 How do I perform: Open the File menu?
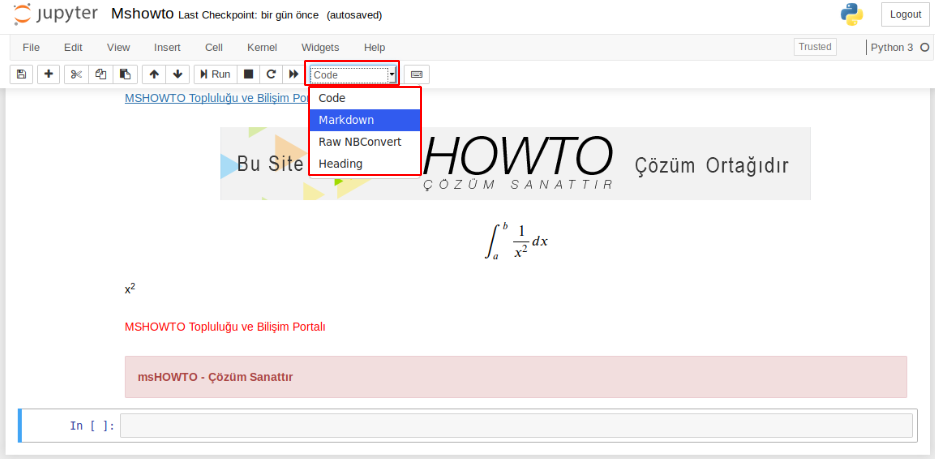tap(31, 48)
